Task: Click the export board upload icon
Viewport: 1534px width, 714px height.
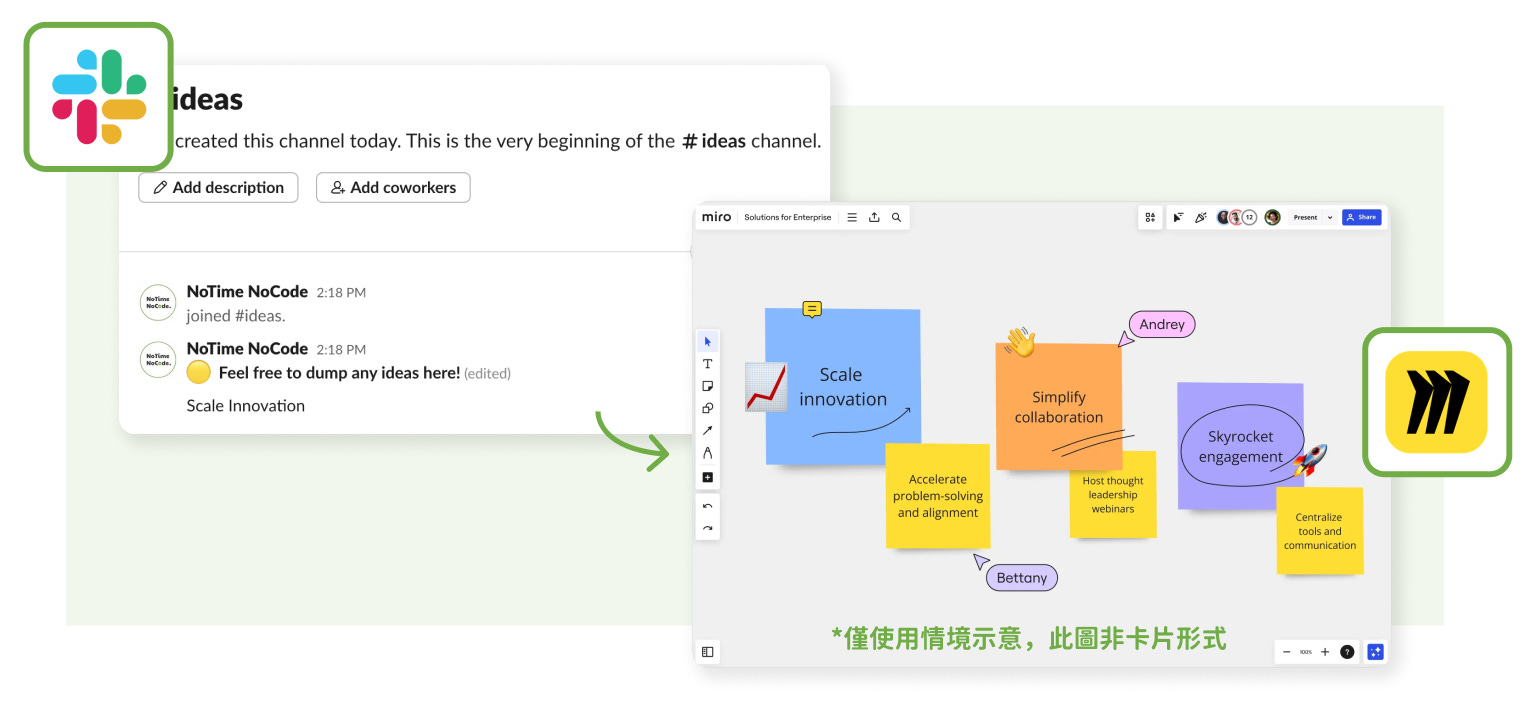Action: pos(874,217)
